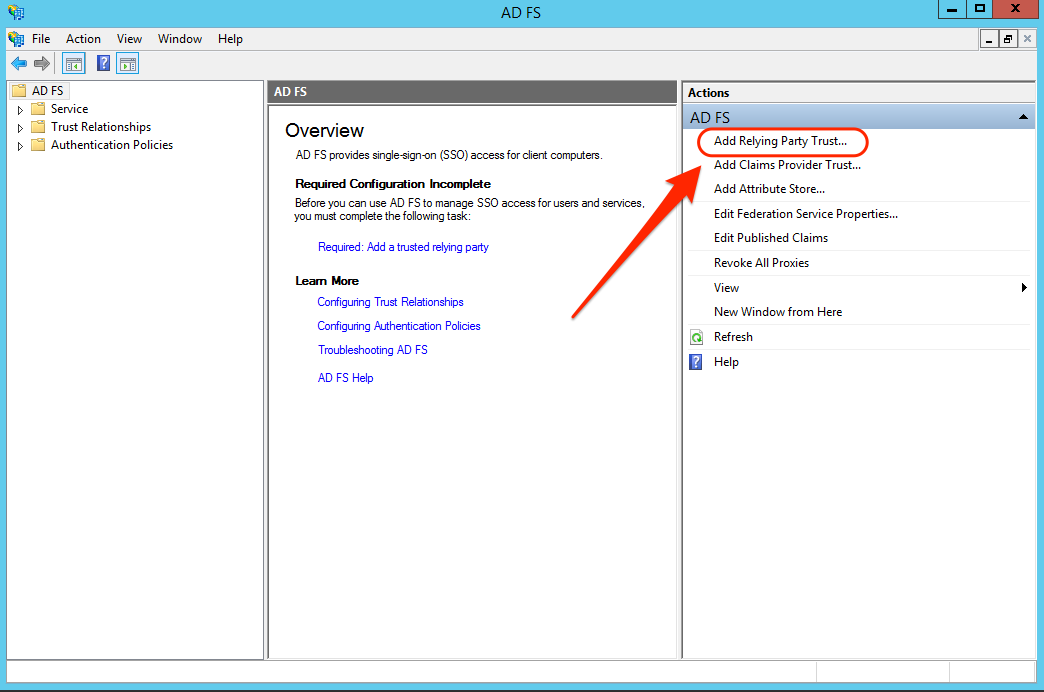Click the Learn More heading
The height and width of the screenshot is (692, 1044).
[x=327, y=281]
